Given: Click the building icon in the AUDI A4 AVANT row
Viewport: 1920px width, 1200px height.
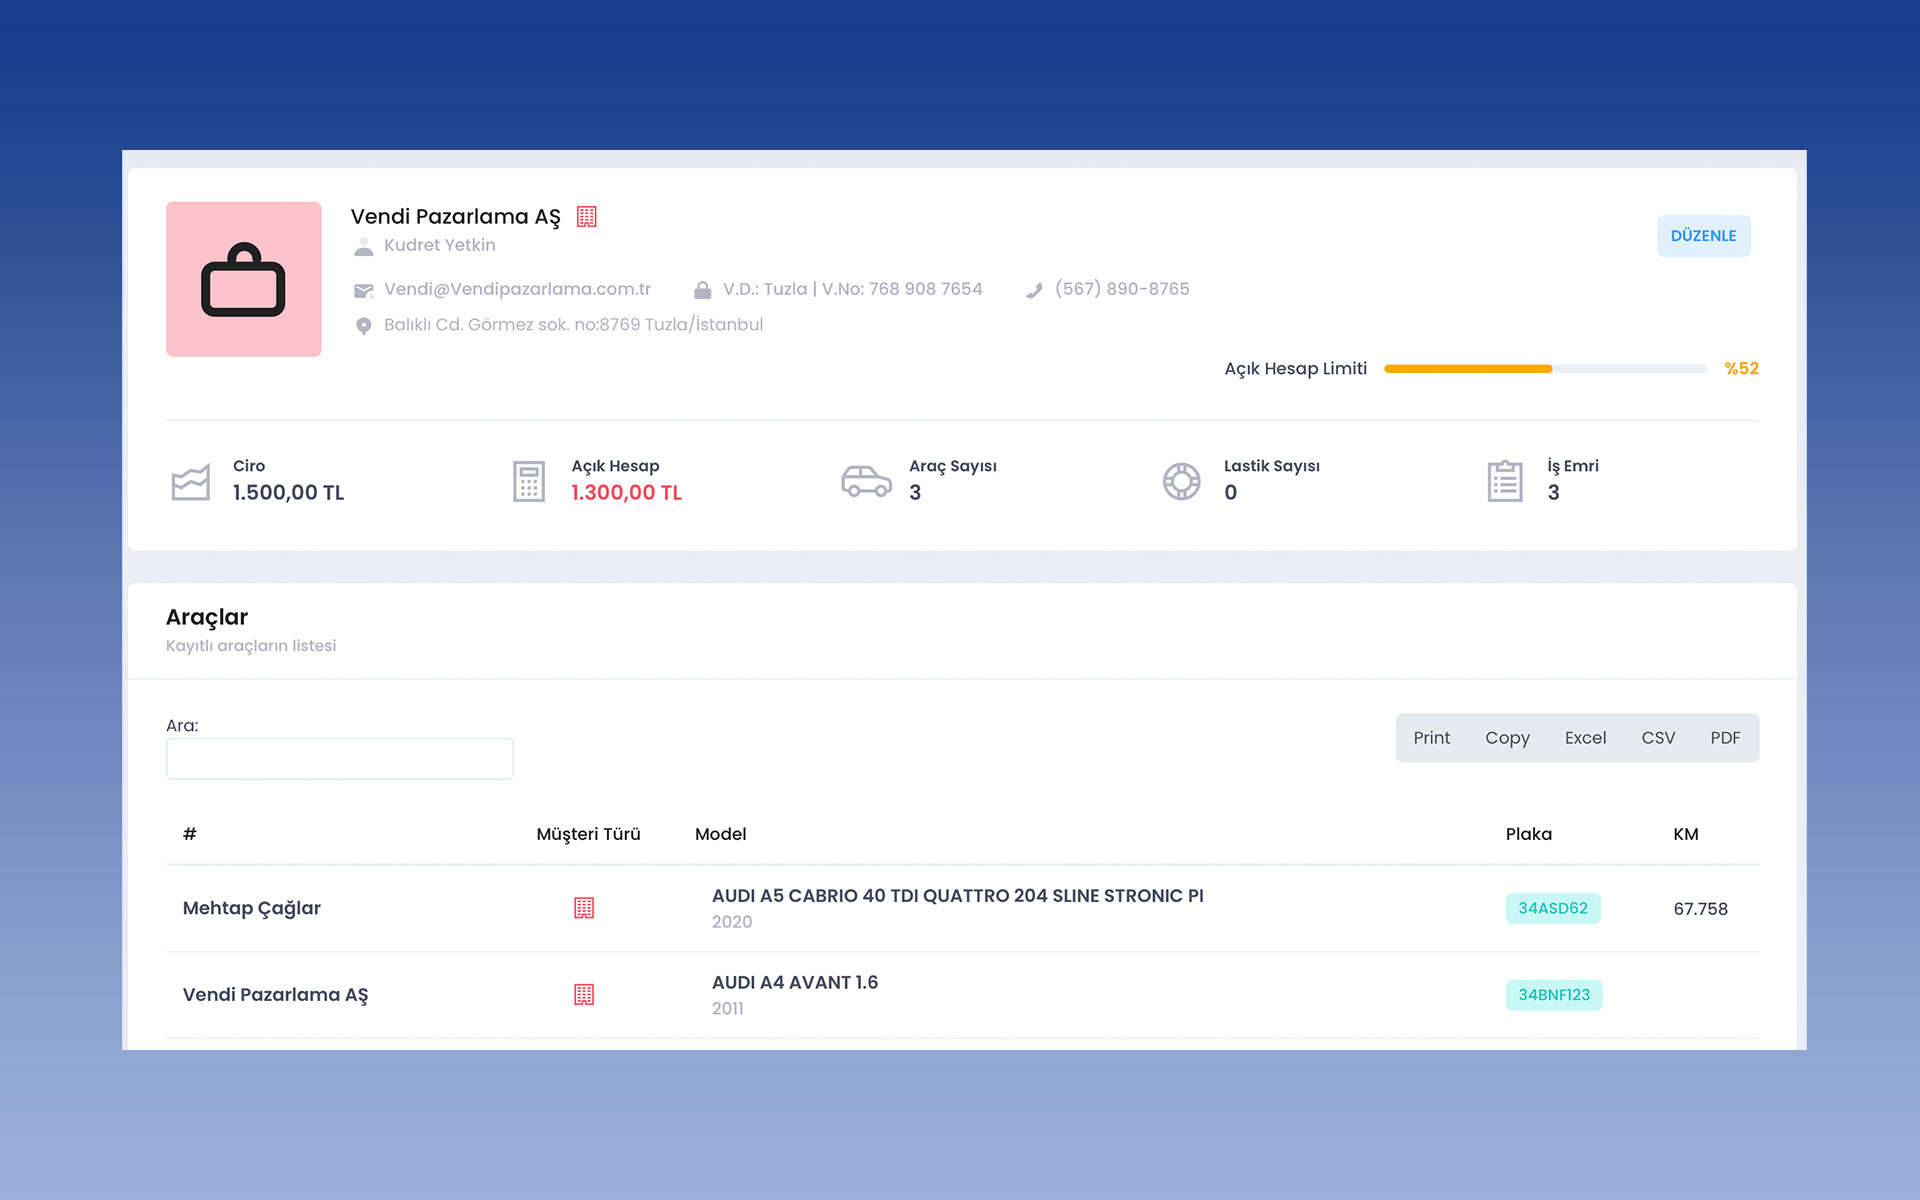Looking at the screenshot, I should click(584, 995).
